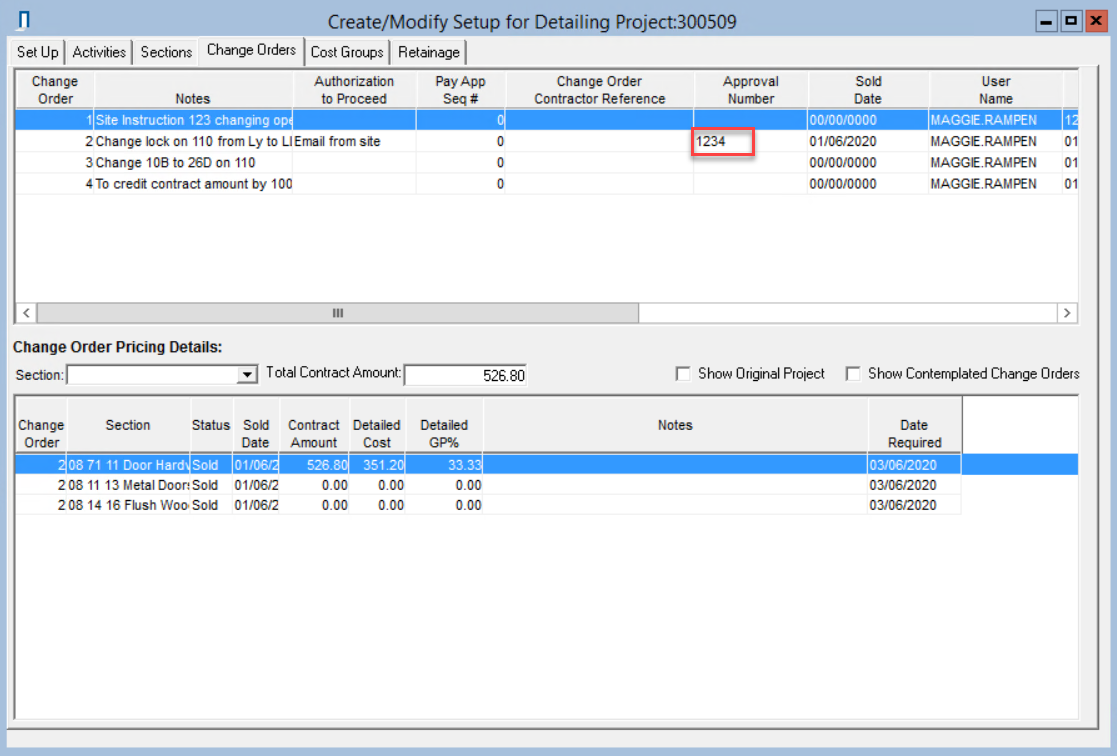Screen dimensions: 1117x756
Task: Click the Detailed GP% value 33.33
Action: pyautogui.click(x=445, y=465)
